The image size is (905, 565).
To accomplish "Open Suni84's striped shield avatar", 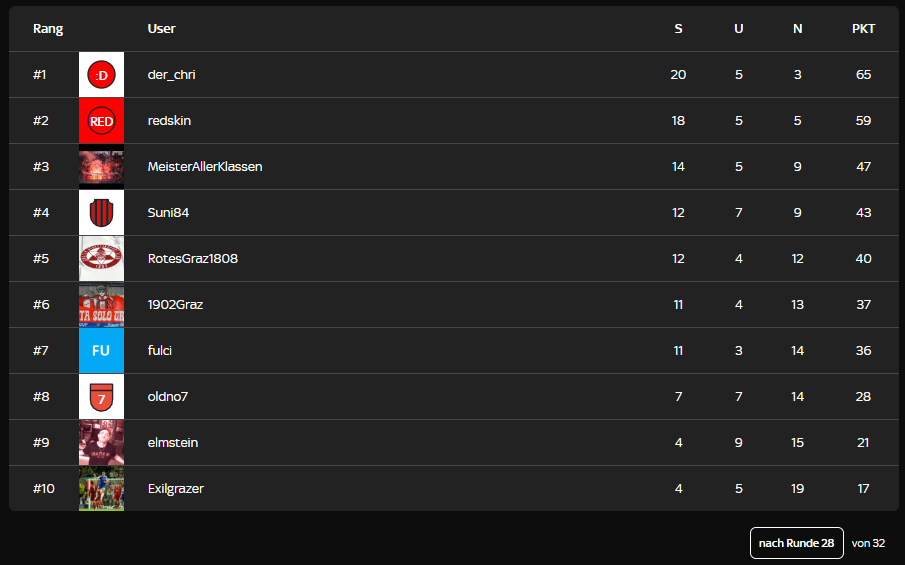I will 101,212.
